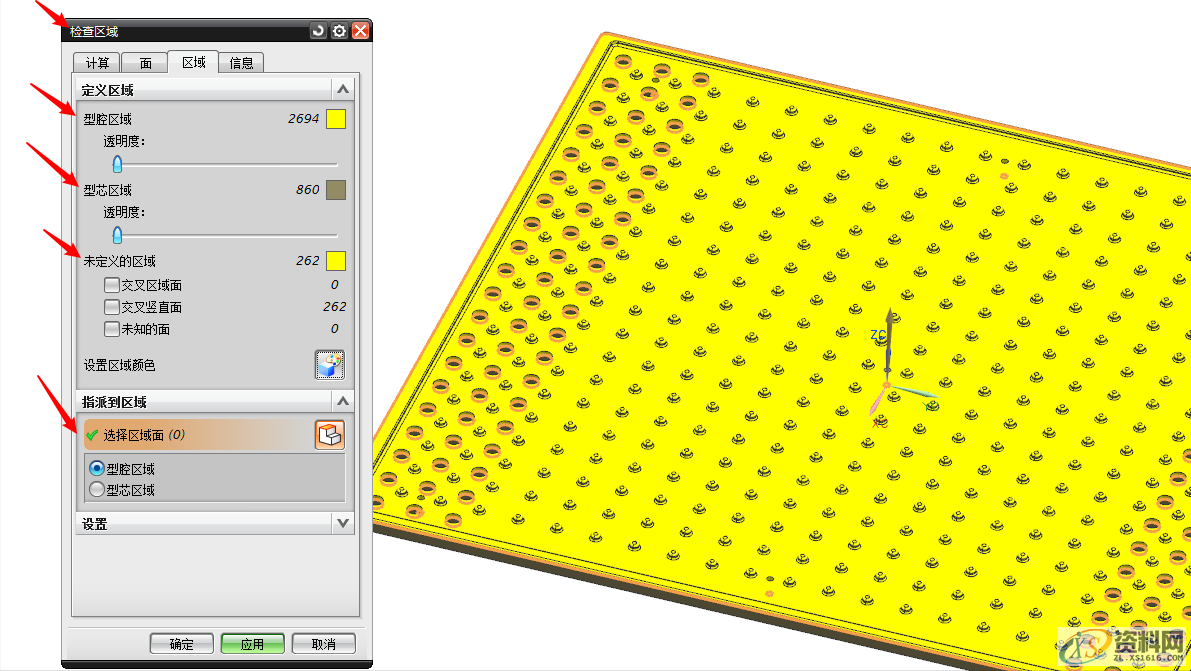1191x671 pixels.
Task: Tick the 未知的面 checkbox
Action: pos(112,329)
